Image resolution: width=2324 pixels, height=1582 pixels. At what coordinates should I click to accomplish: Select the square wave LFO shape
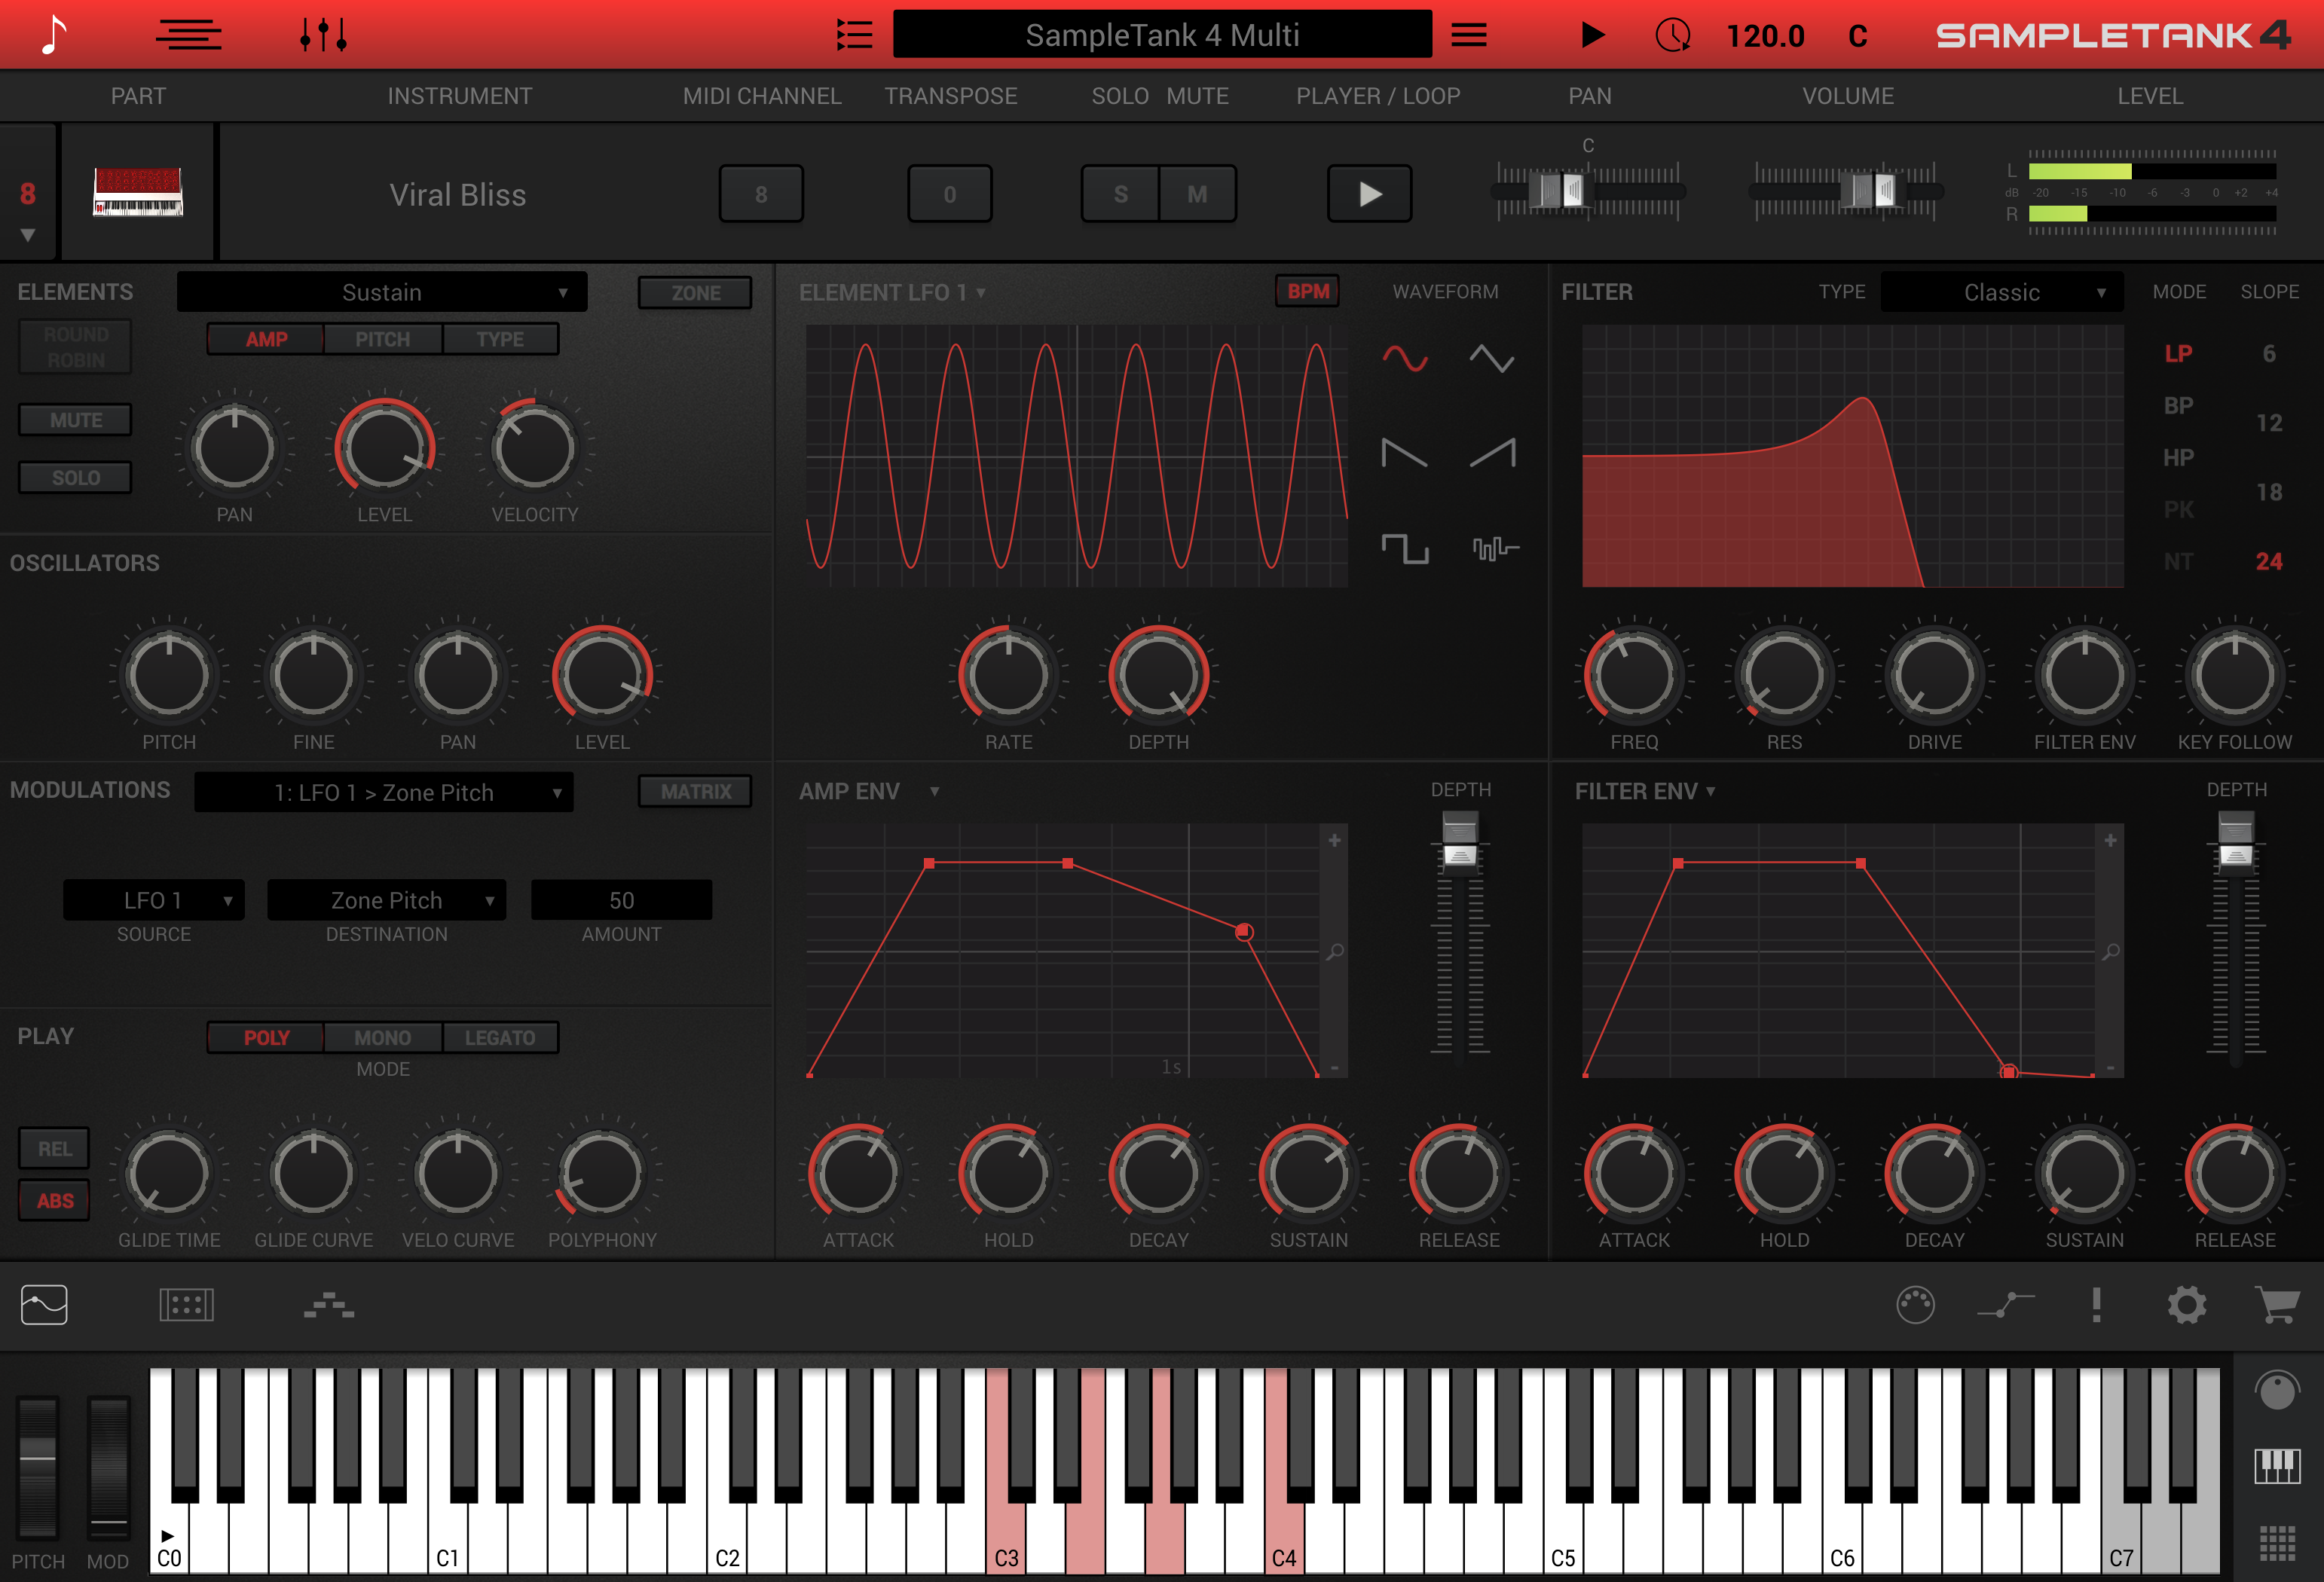pos(1406,548)
